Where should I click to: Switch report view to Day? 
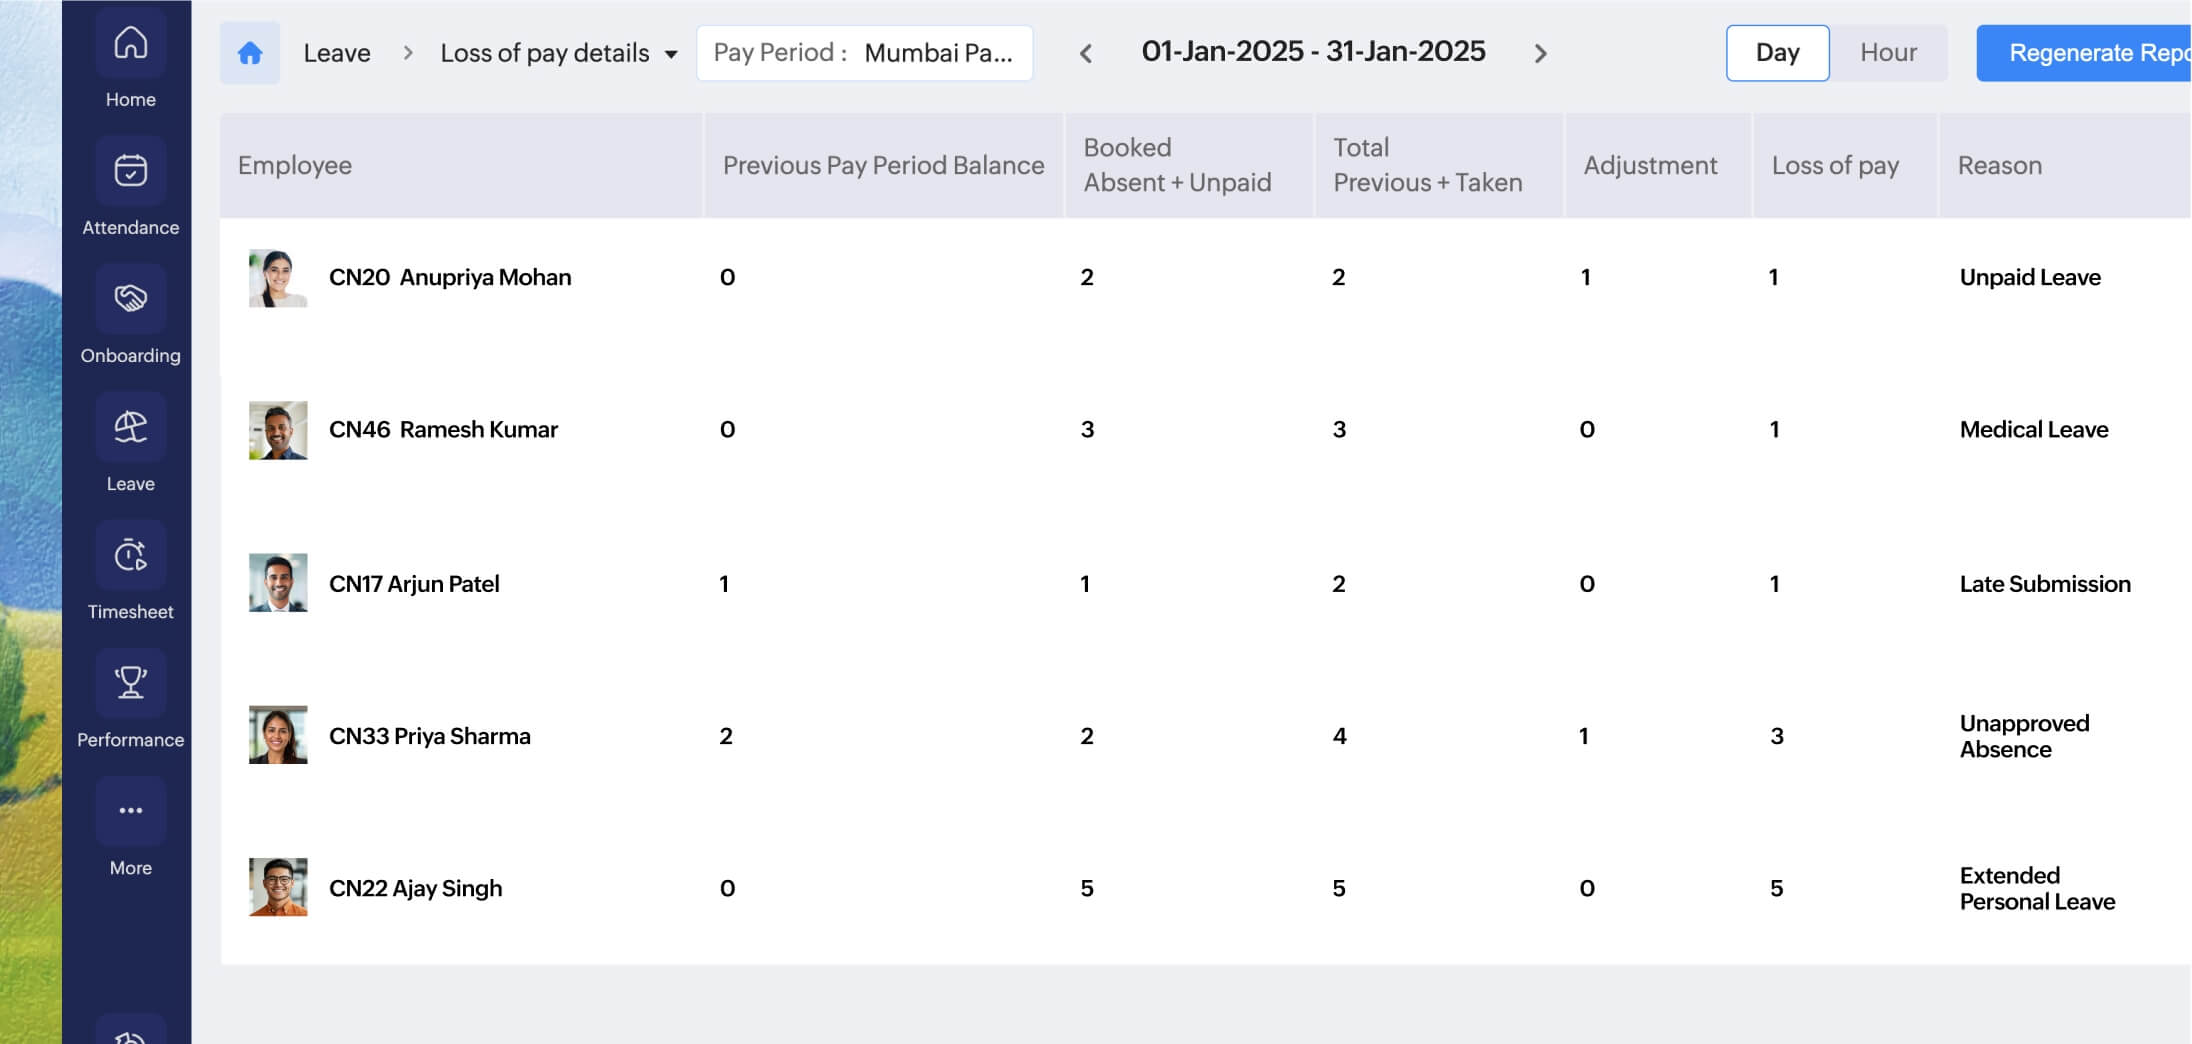1777,53
